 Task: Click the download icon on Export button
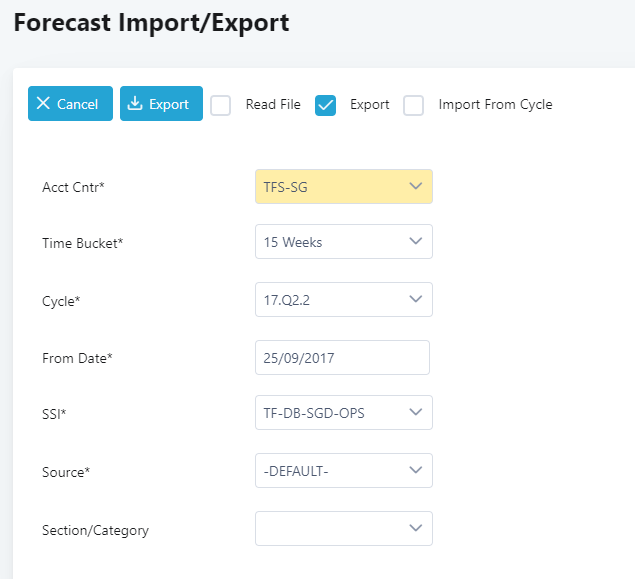point(135,104)
